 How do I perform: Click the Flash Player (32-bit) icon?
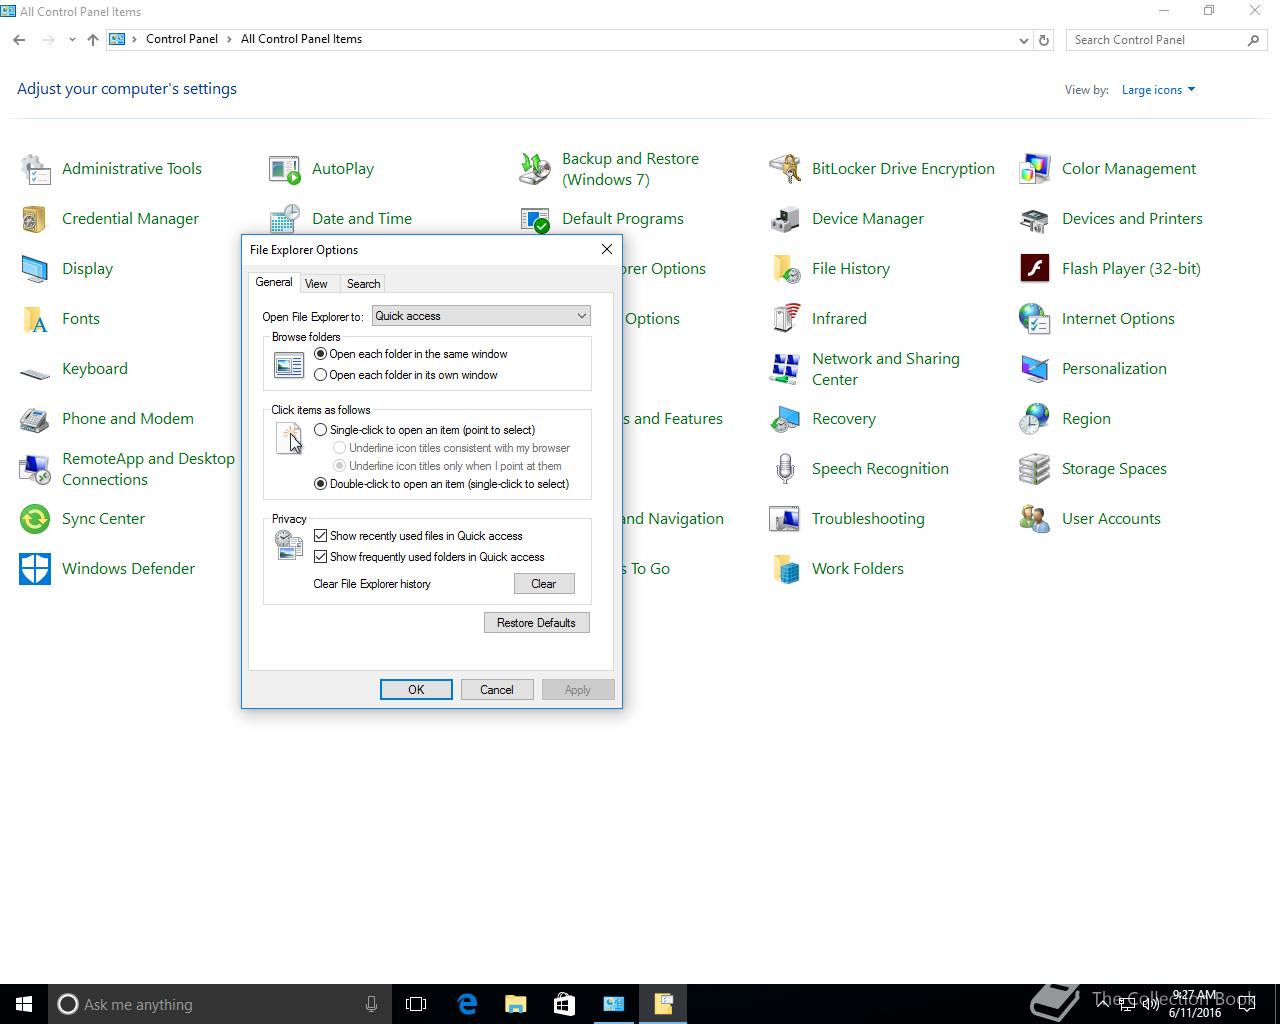pyautogui.click(x=1034, y=269)
